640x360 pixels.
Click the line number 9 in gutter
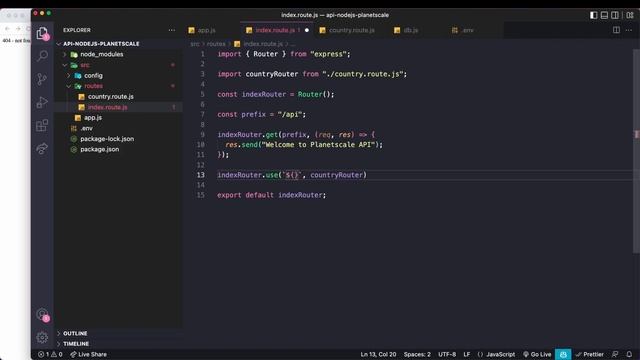coord(202,135)
